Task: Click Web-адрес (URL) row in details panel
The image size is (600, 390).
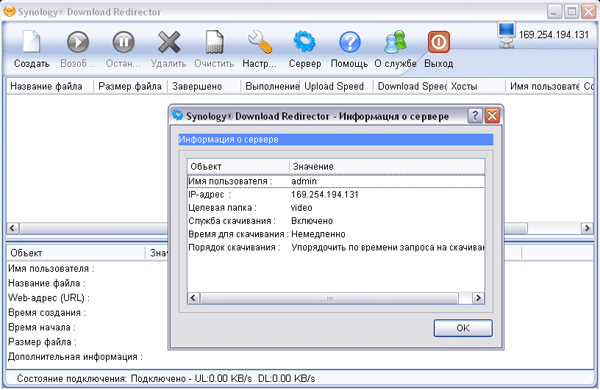Action: 49,298
